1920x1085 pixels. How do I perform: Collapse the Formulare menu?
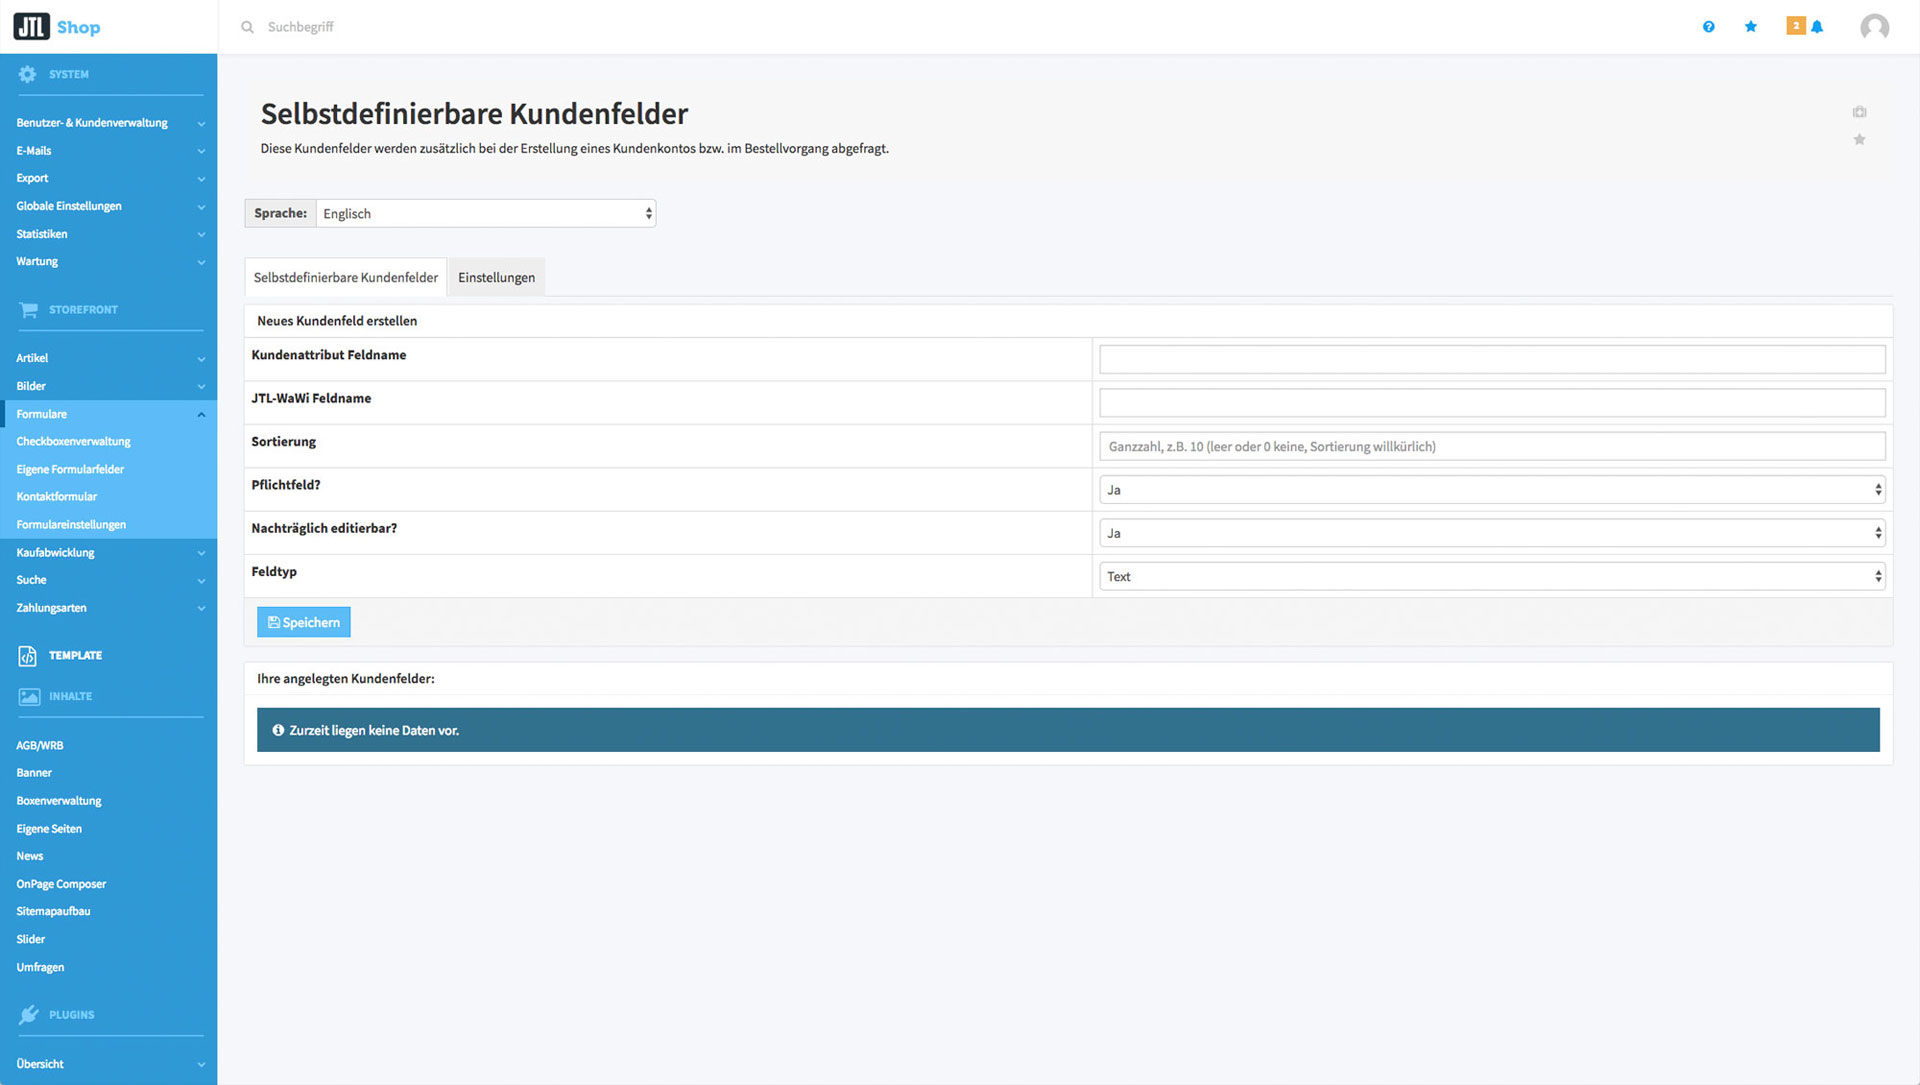click(x=108, y=414)
